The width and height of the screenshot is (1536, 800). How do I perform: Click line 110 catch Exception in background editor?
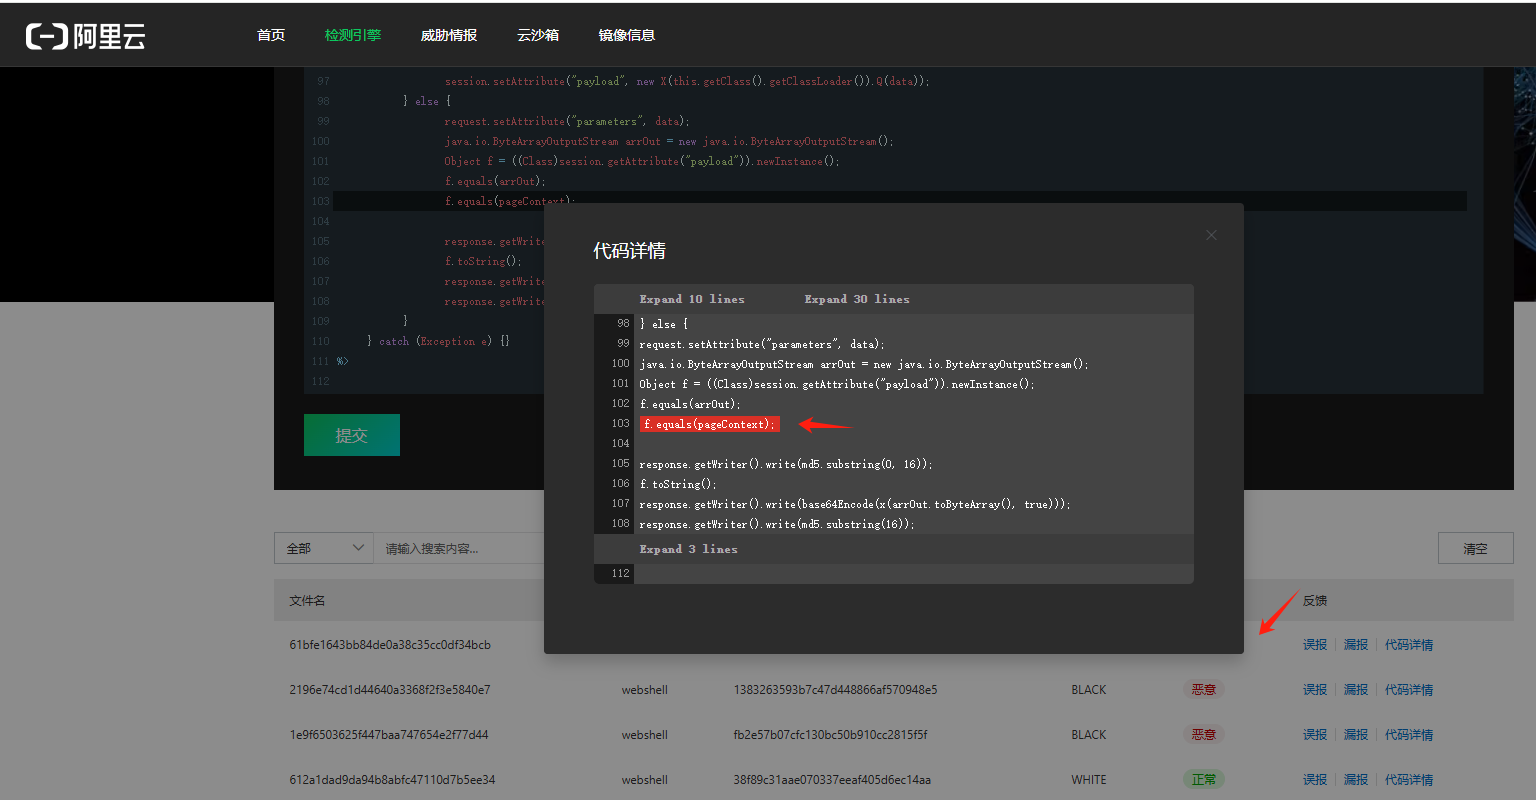point(439,341)
